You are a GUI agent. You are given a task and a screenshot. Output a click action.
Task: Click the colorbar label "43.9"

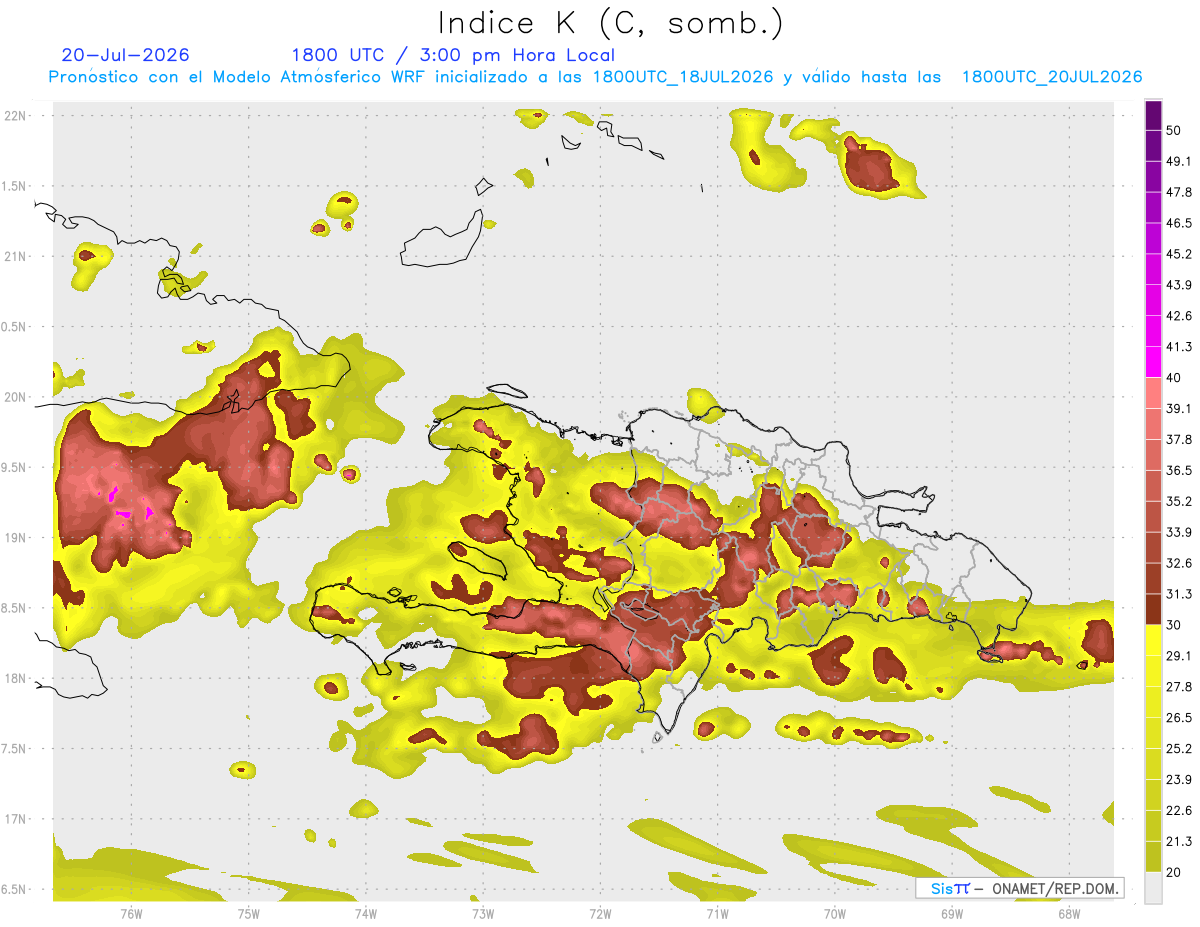(x=1179, y=285)
